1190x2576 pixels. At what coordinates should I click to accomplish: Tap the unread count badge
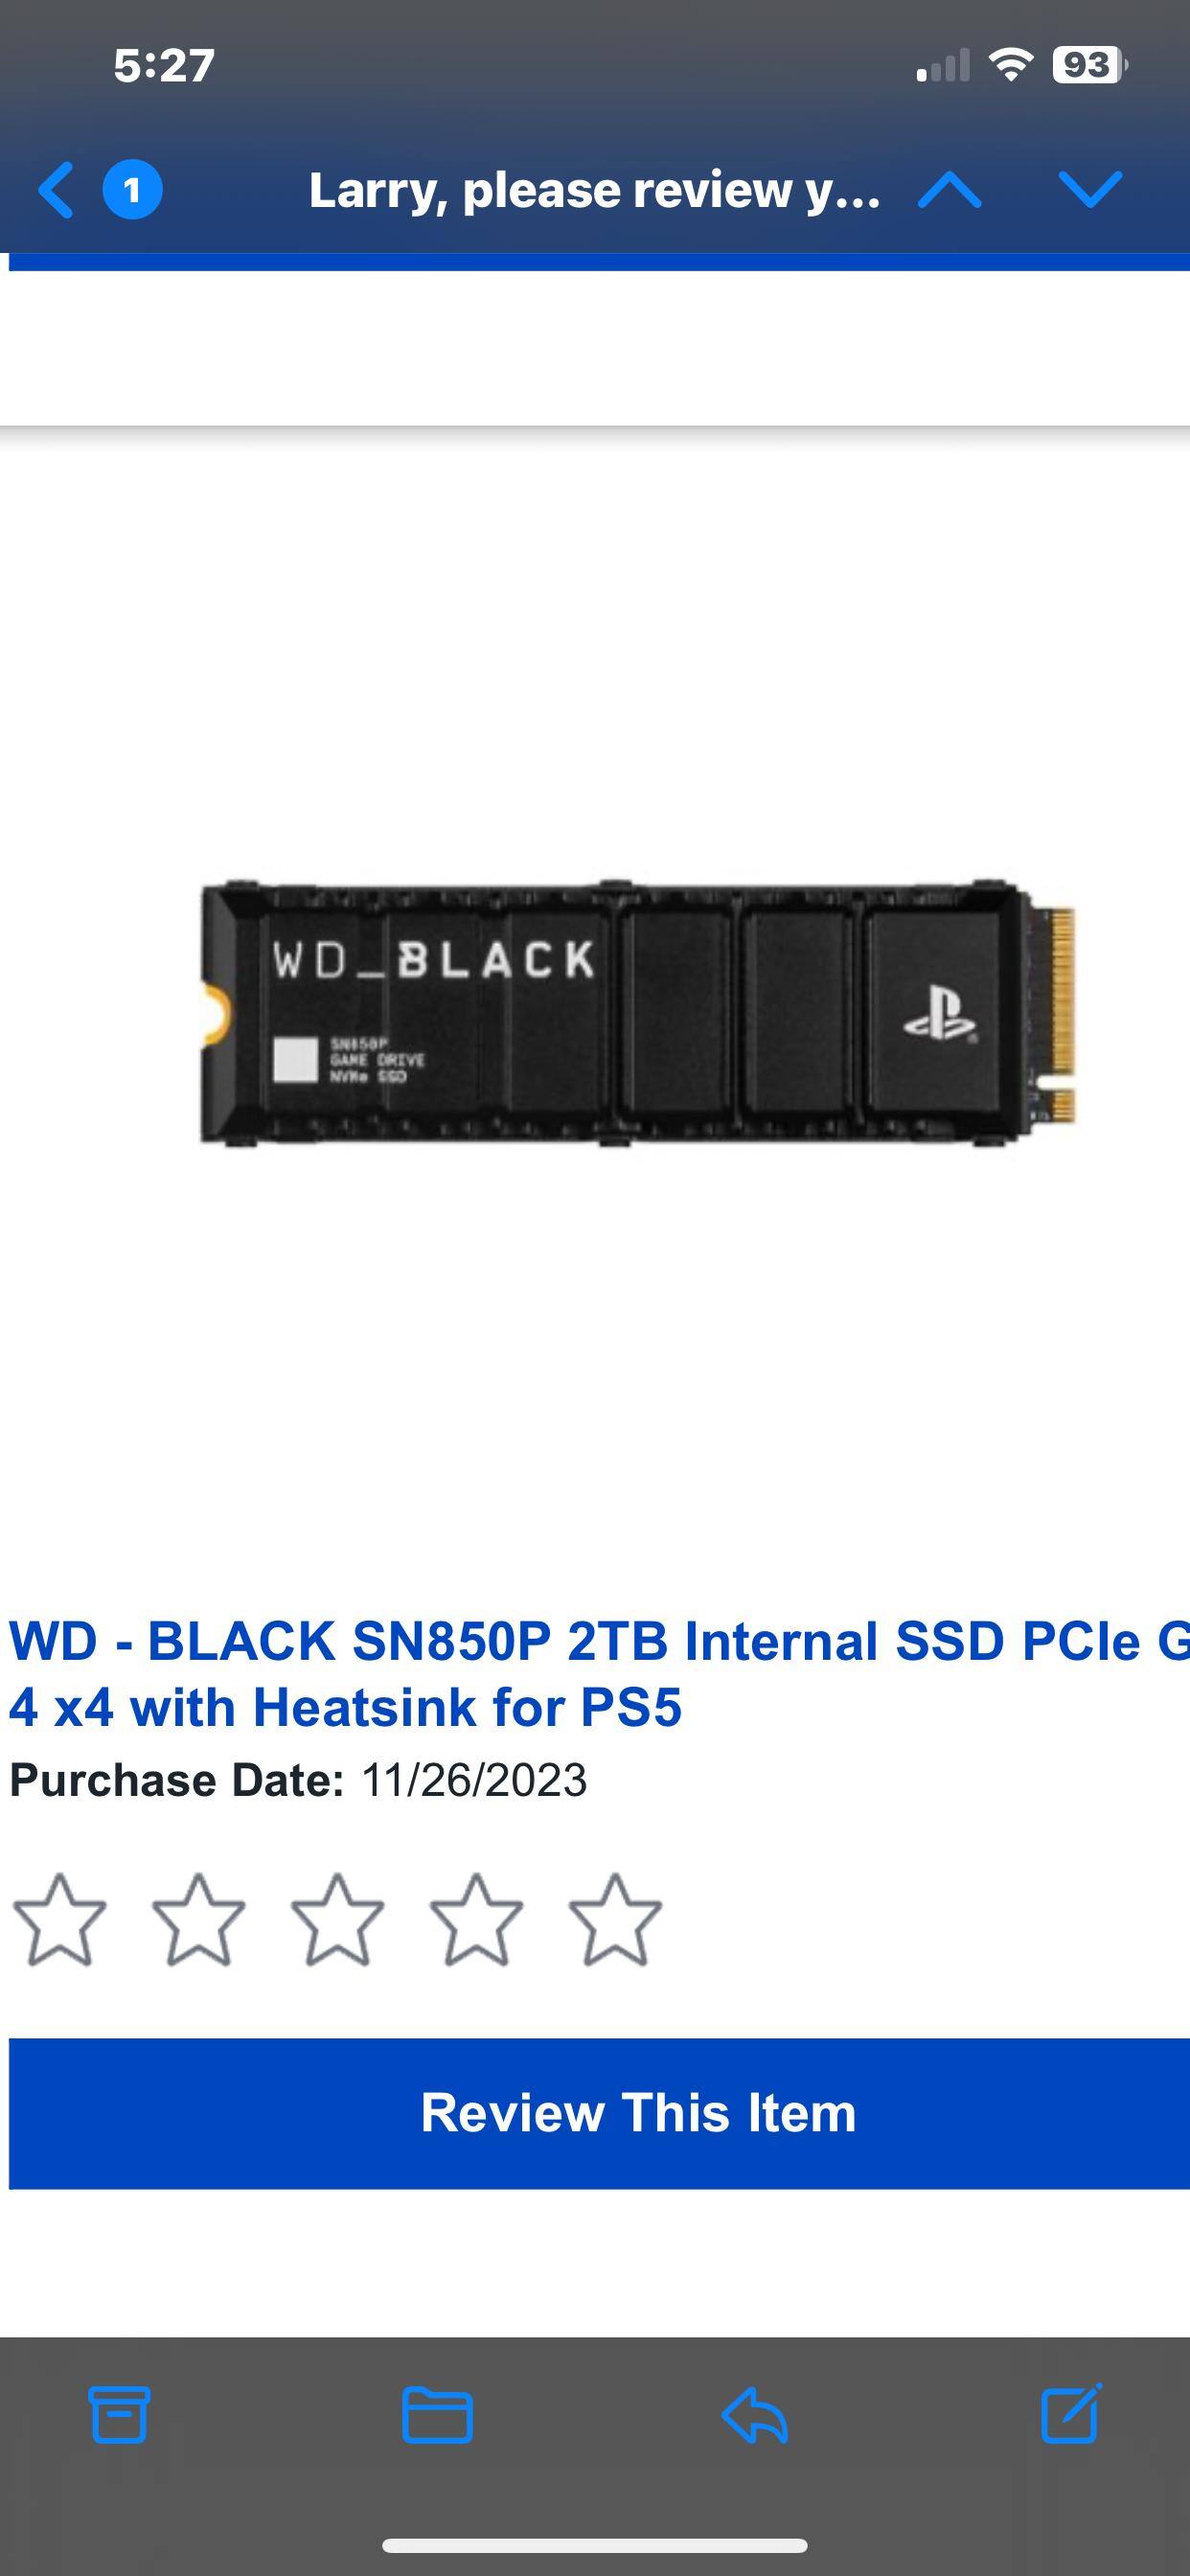click(132, 190)
